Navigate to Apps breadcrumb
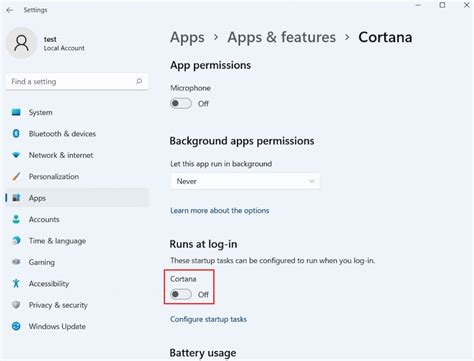Viewport: 474px width, 361px height. point(187,37)
